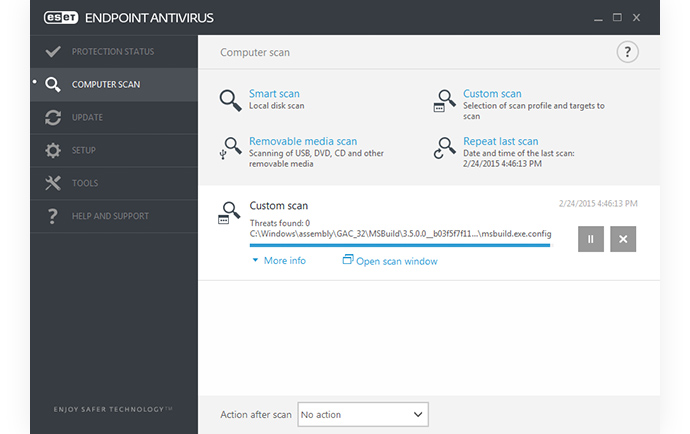This screenshot has height=434, width=690.
Task: Open the Action after scan dropdown
Action: point(363,414)
